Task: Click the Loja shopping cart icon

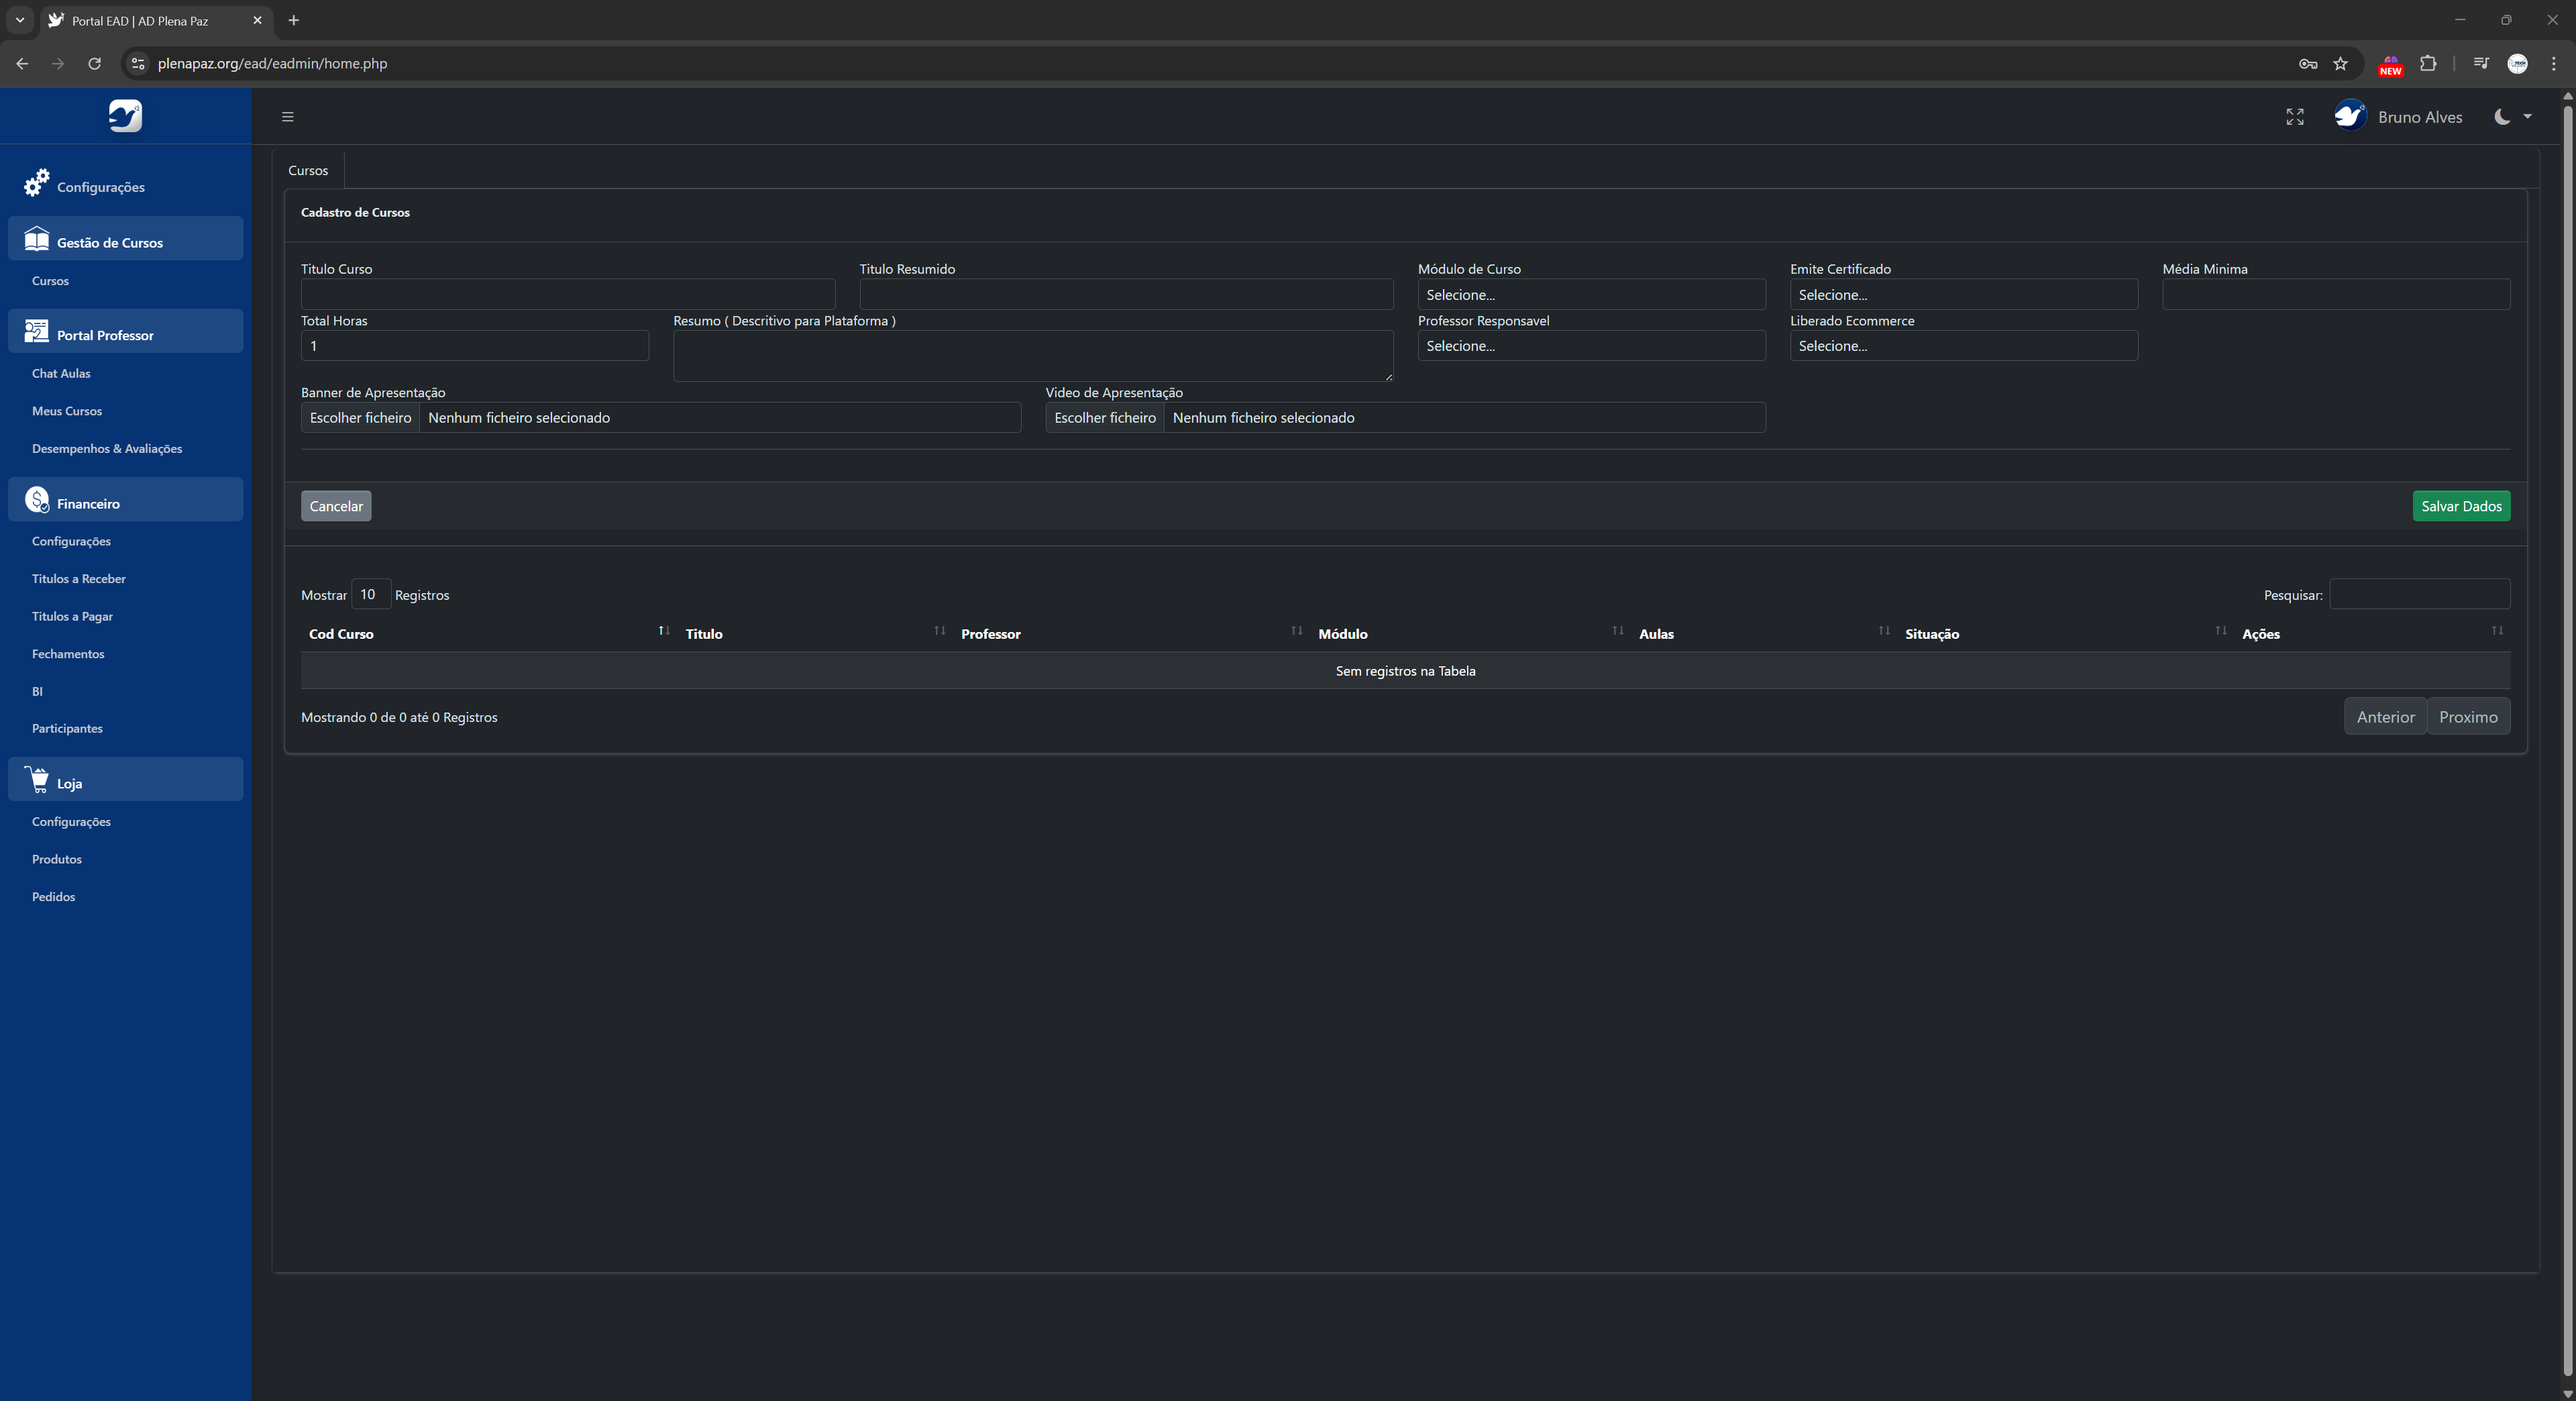Action: [x=37, y=780]
